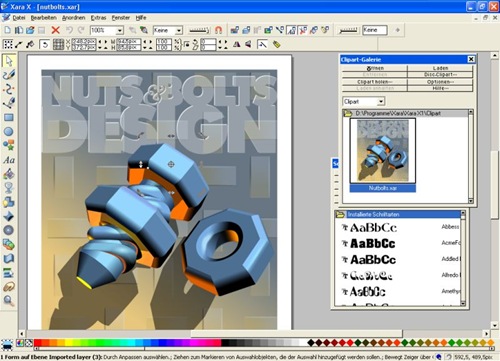Open the Extras menu
Image resolution: width=500 pixels, height=361 pixels.
point(98,18)
